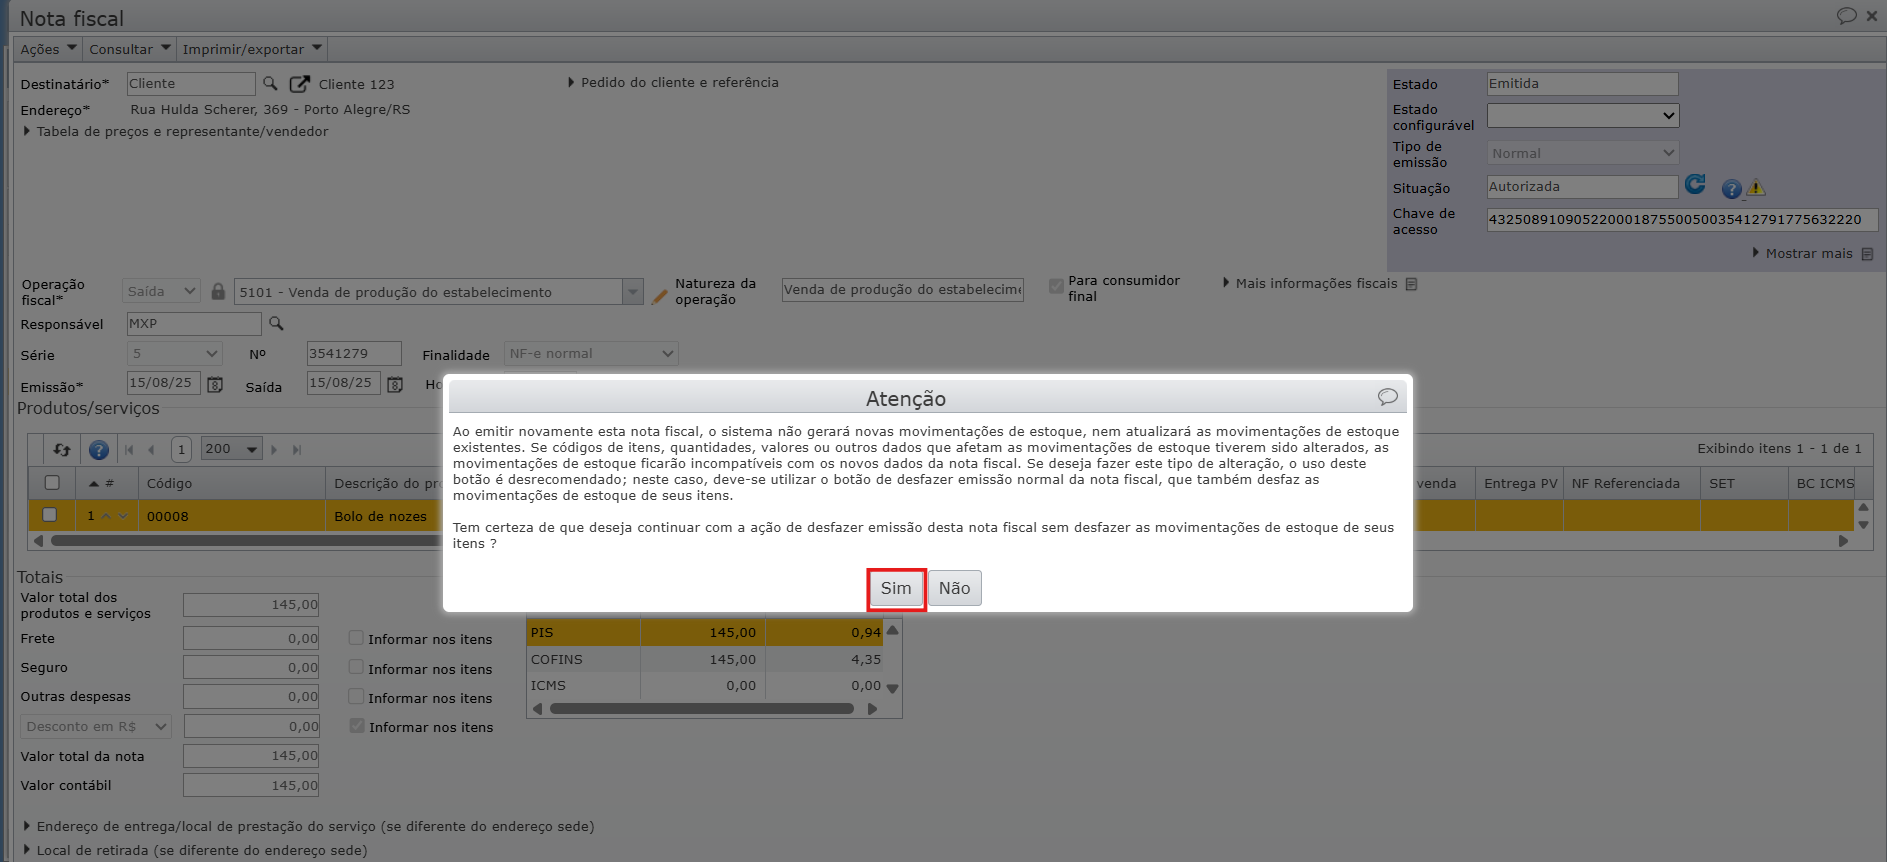Screen dimensions: 1887x862
Task: Click Não to cancel the action
Action: click(955, 588)
